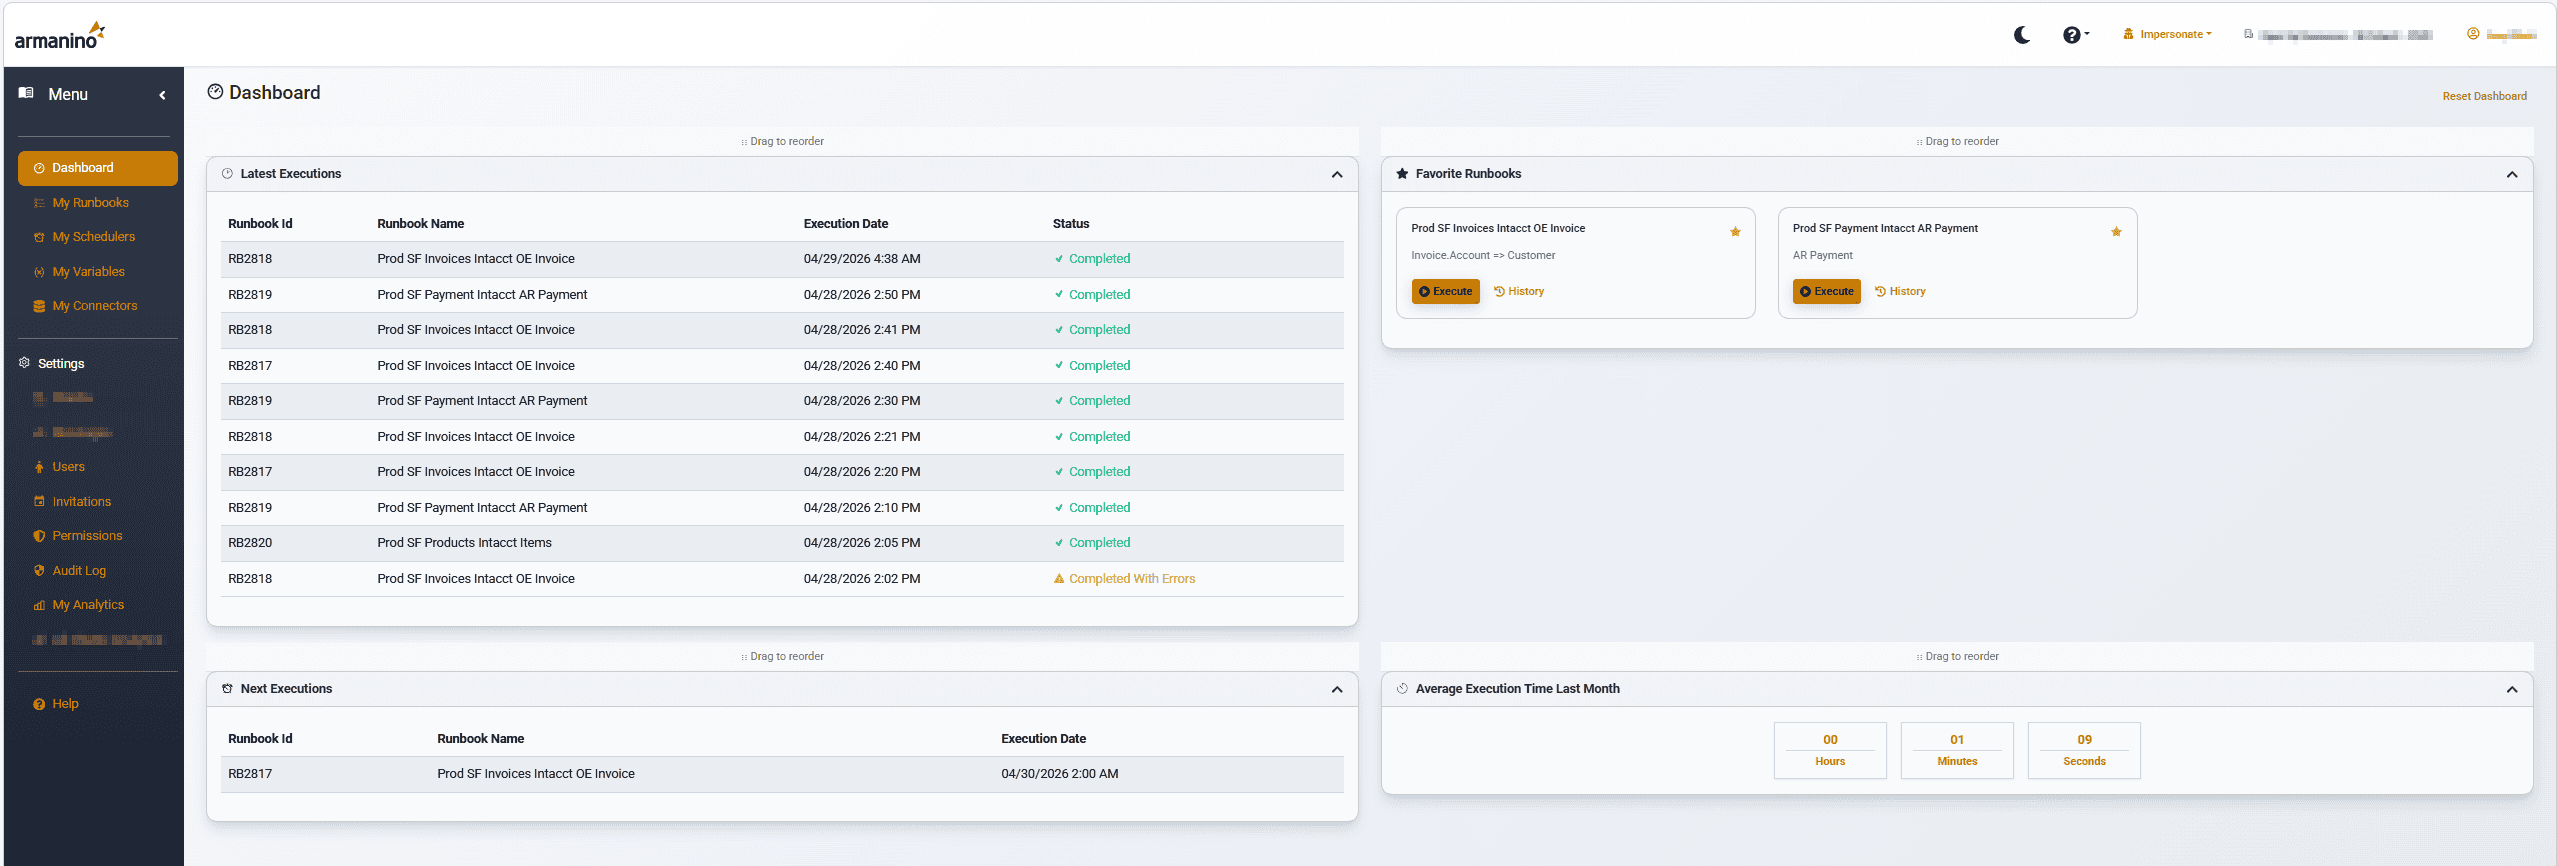Click Average Execution Time drag to reorder handle

(x=1957, y=657)
